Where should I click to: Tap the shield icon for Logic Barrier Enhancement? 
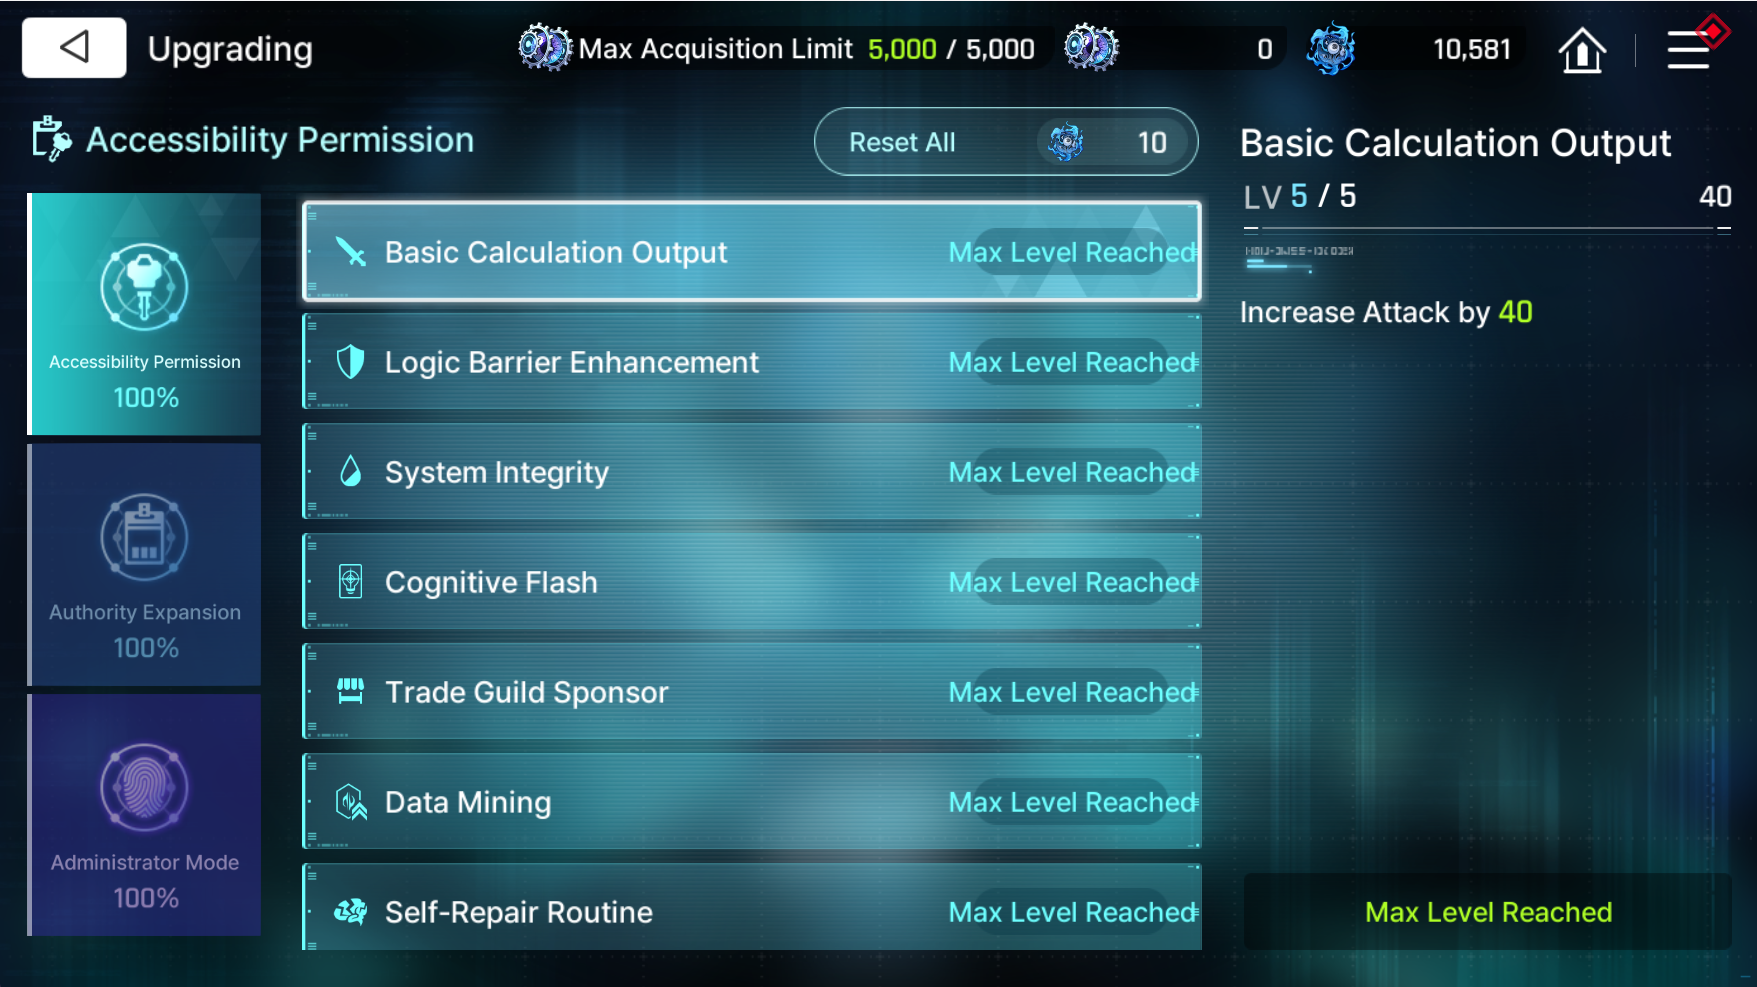(350, 362)
